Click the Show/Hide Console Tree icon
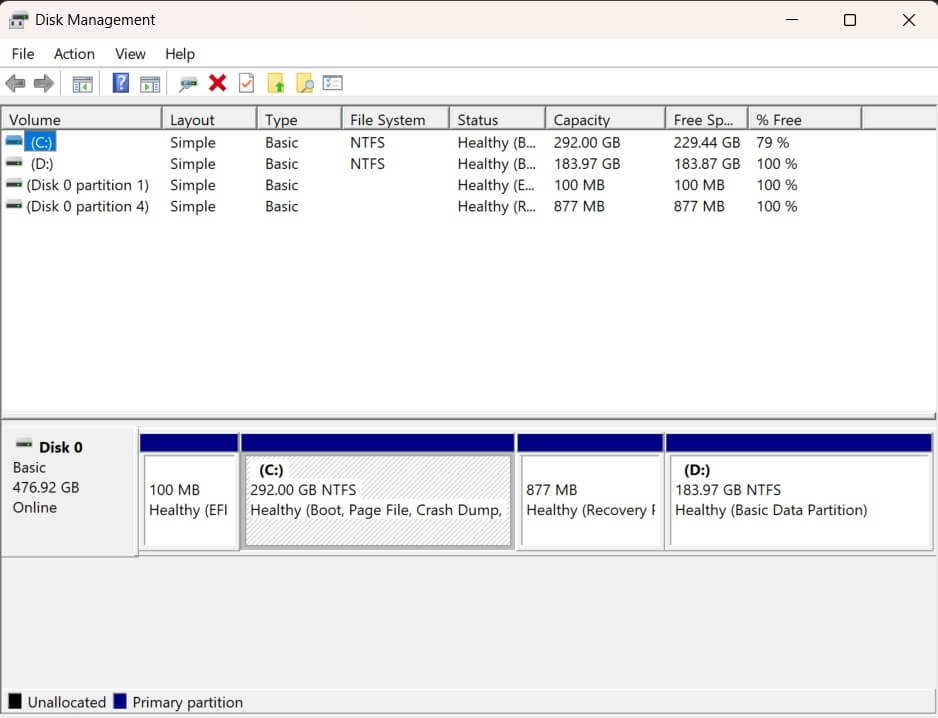 click(x=82, y=84)
